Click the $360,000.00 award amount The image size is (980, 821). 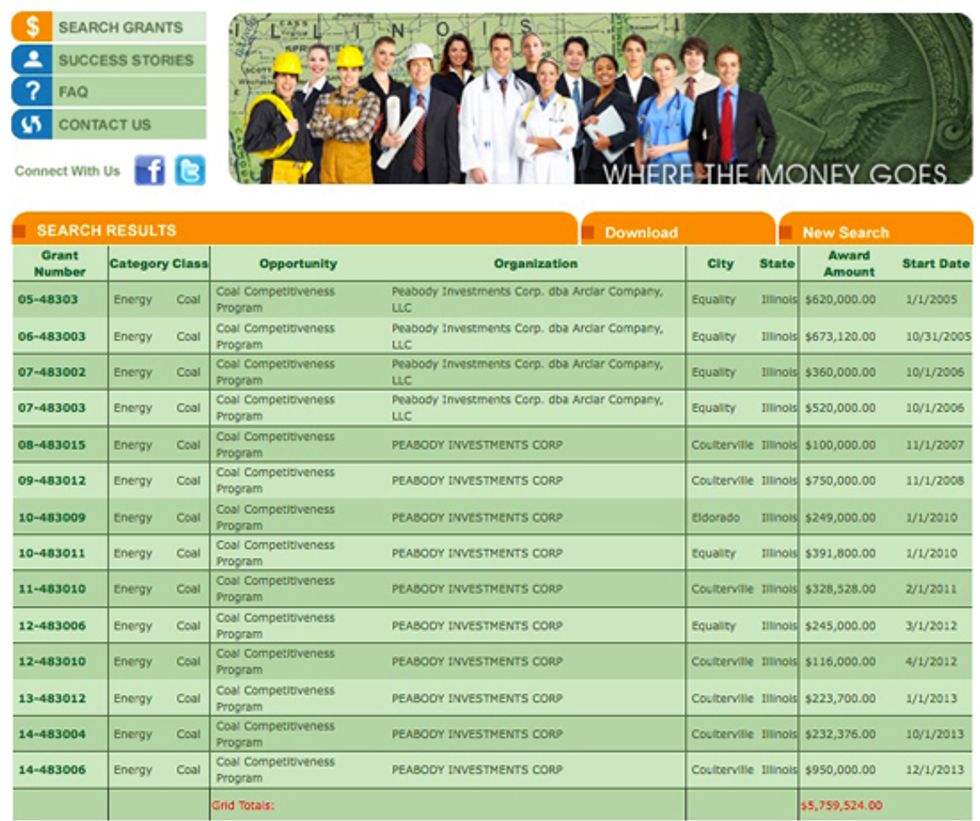click(840, 372)
